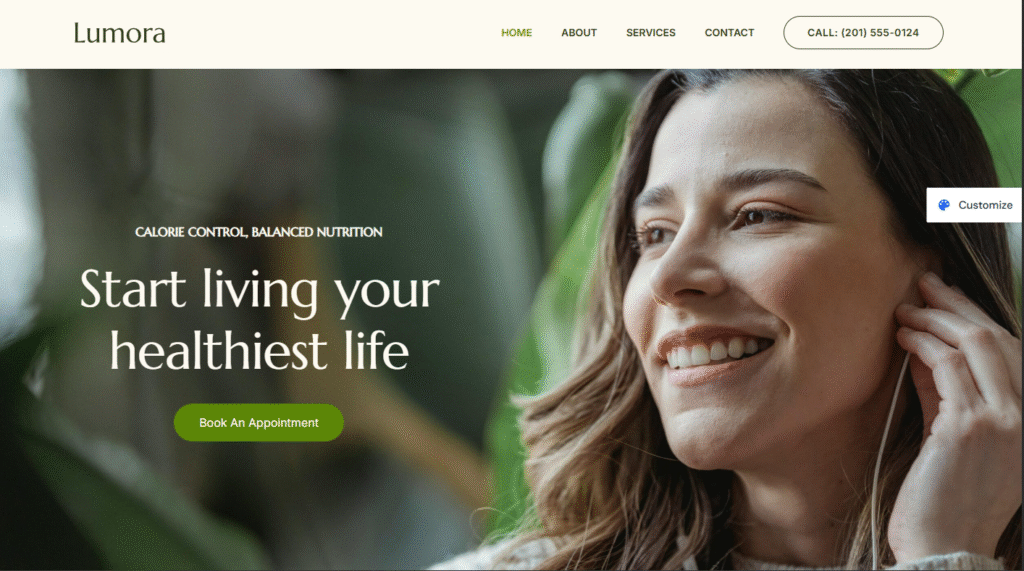
Task: Click the Book An Appointment button
Action: [259, 423]
